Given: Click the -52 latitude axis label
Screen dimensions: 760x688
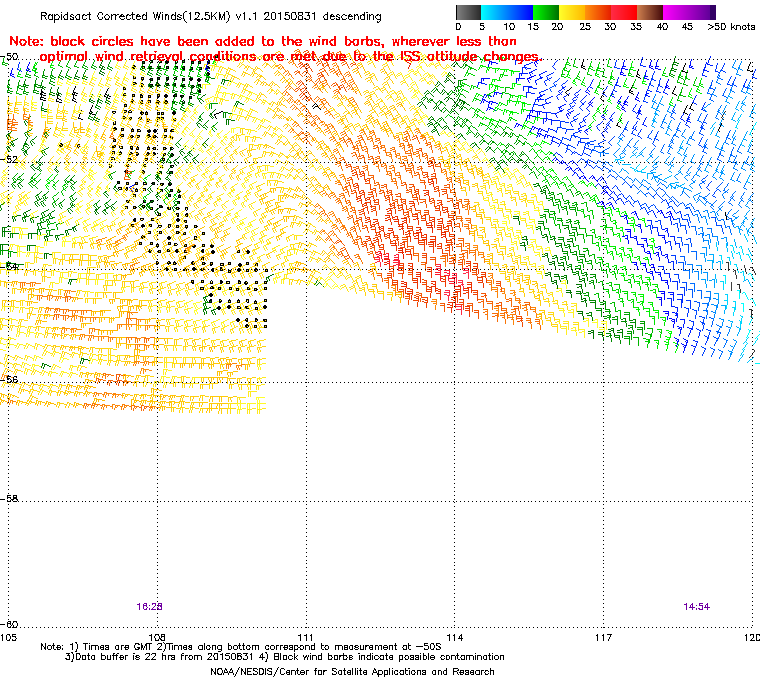Looking at the screenshot, I should (x=9, y=160).
